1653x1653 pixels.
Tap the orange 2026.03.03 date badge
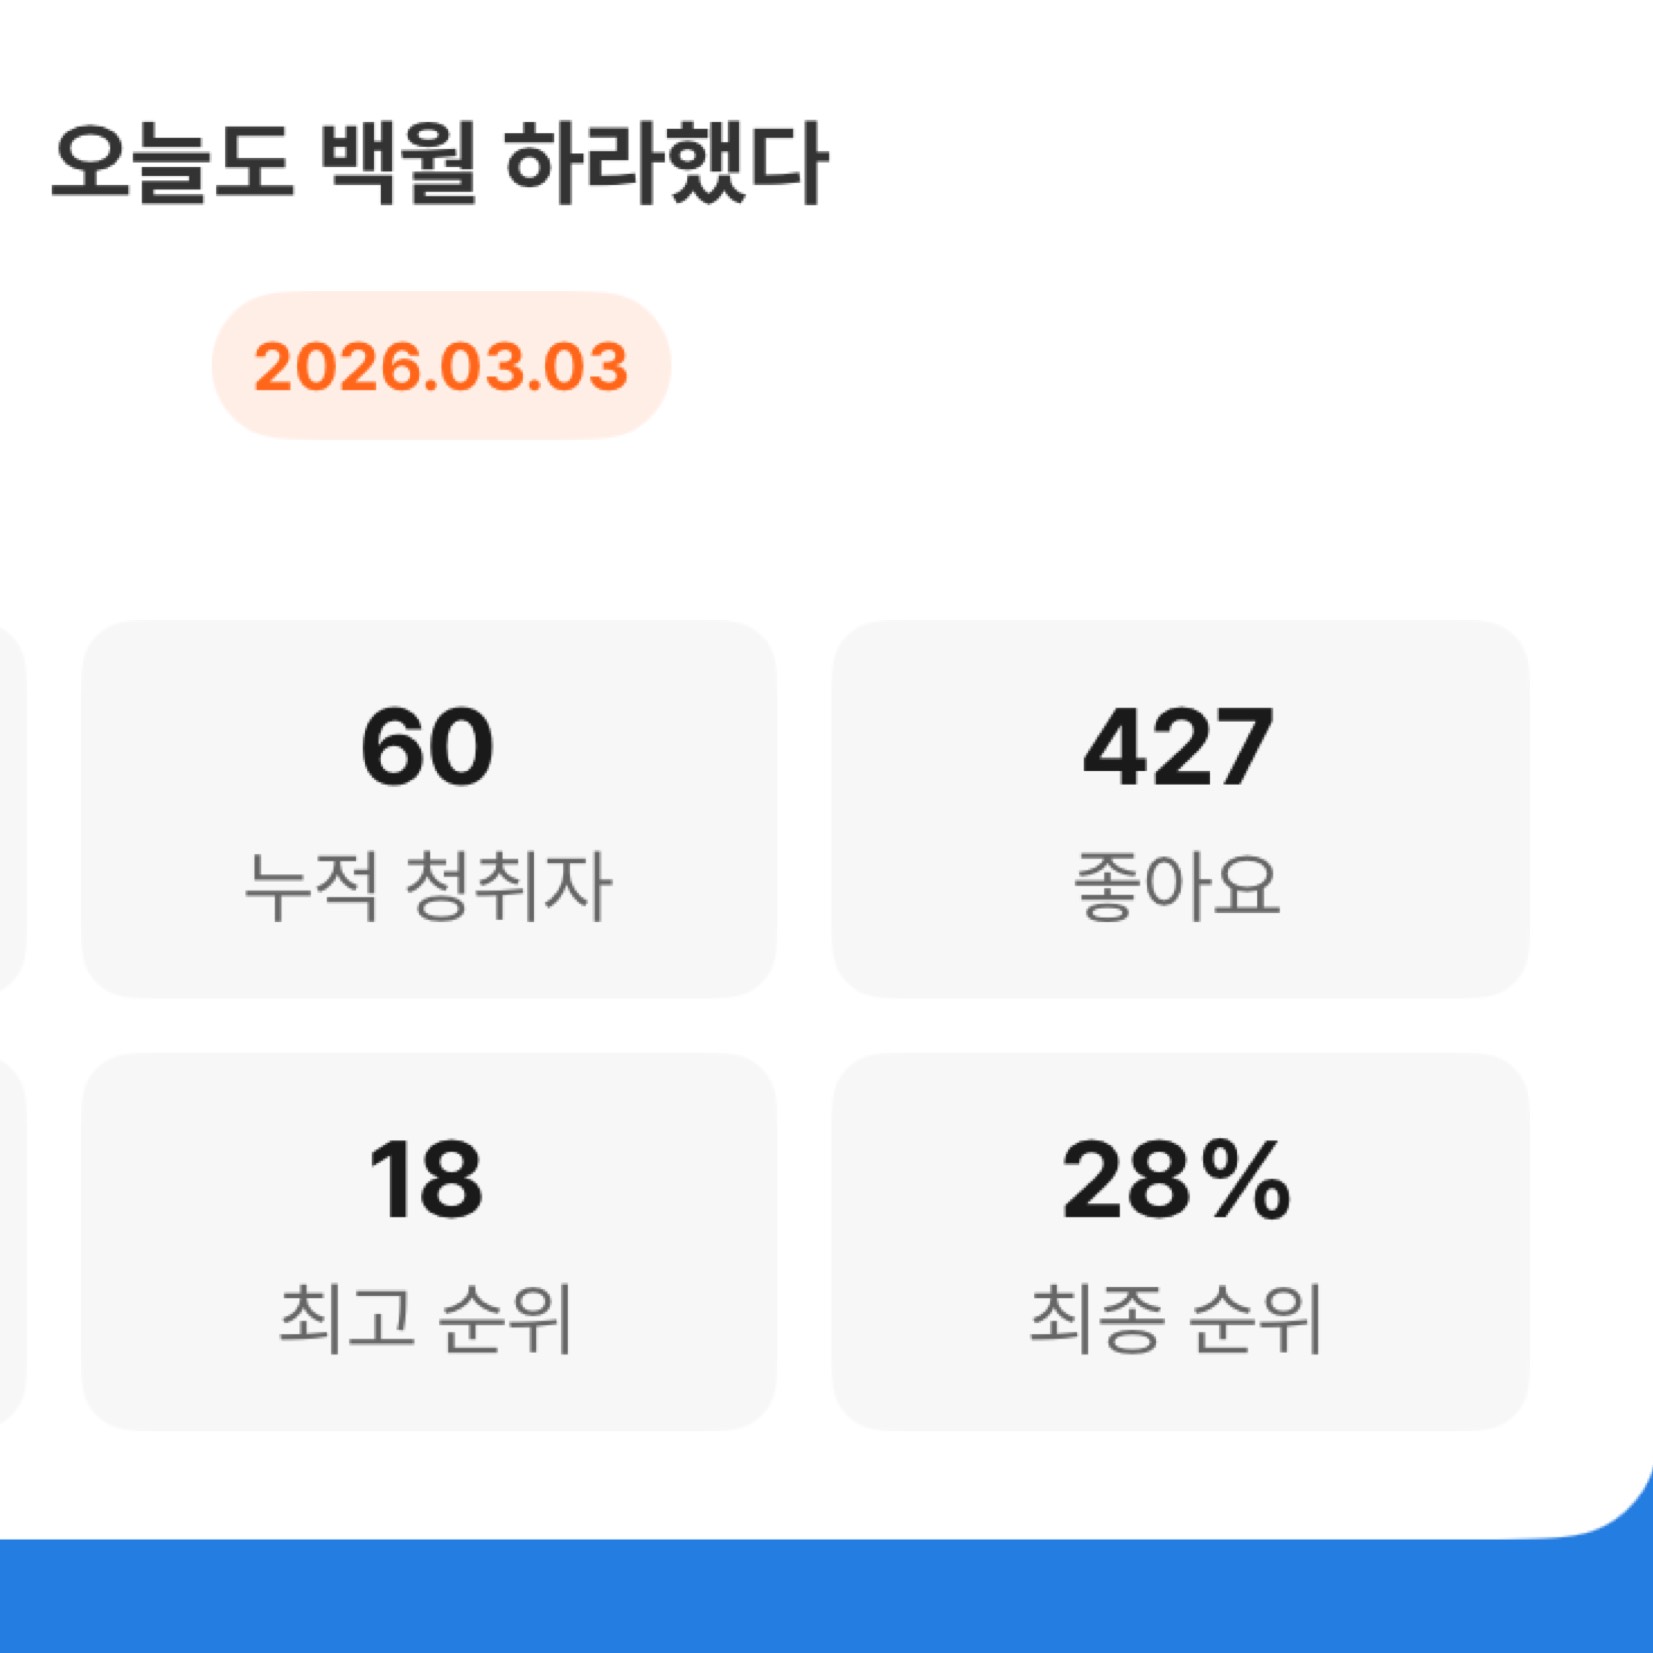tap(441, 366)
